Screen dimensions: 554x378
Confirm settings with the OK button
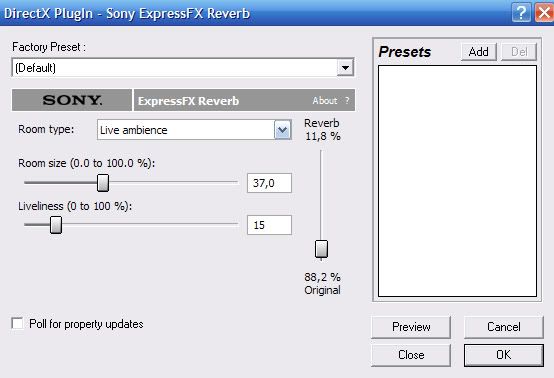[x=503, y=355]
